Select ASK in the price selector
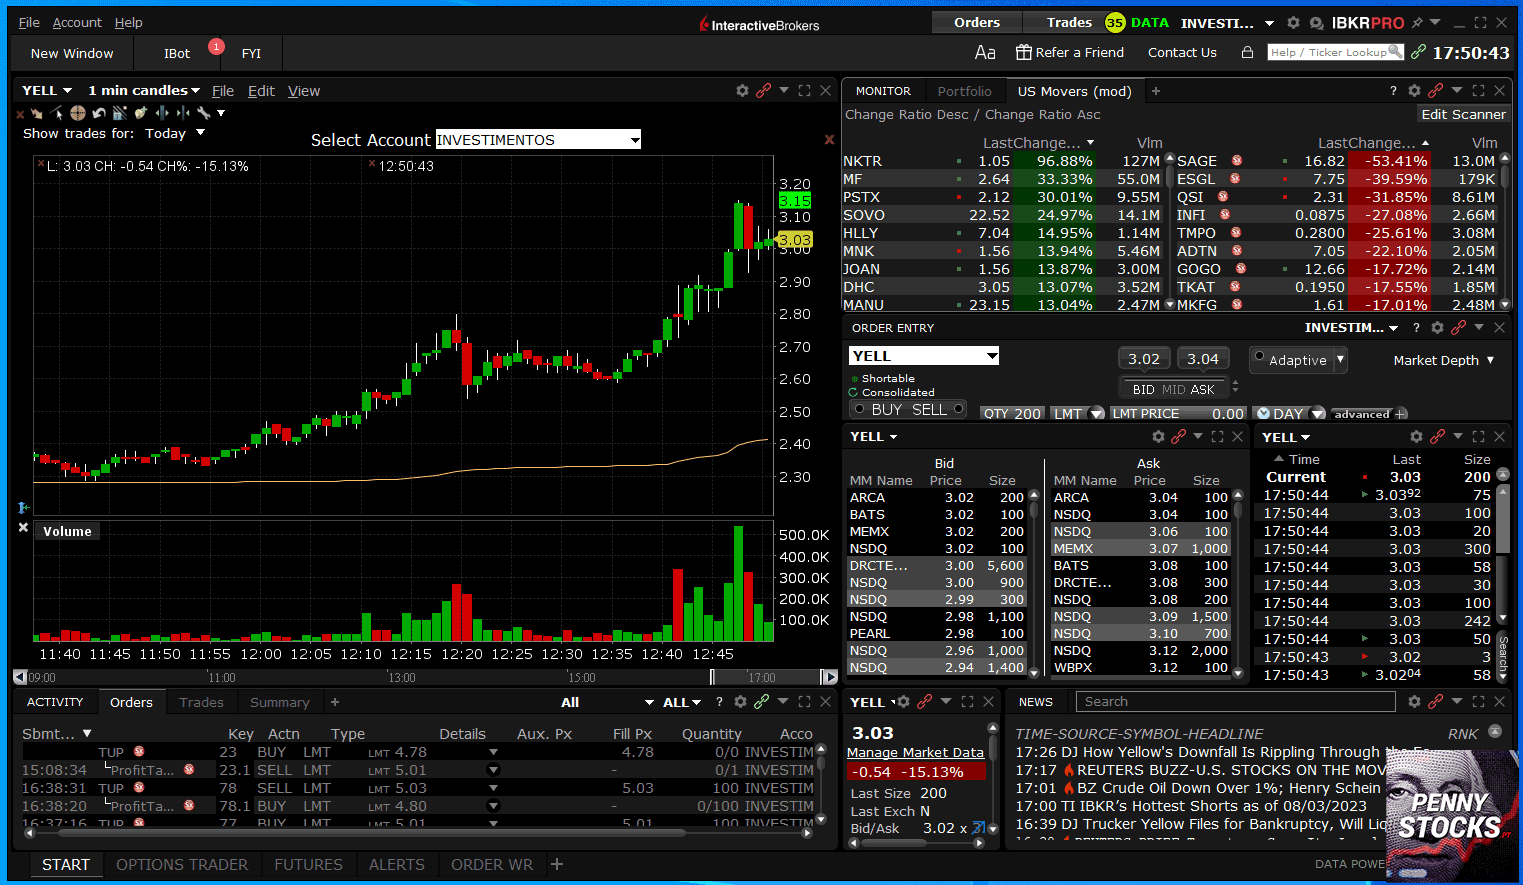Viewport: 1523px width, 885px height. click(x=1203, y=389)
